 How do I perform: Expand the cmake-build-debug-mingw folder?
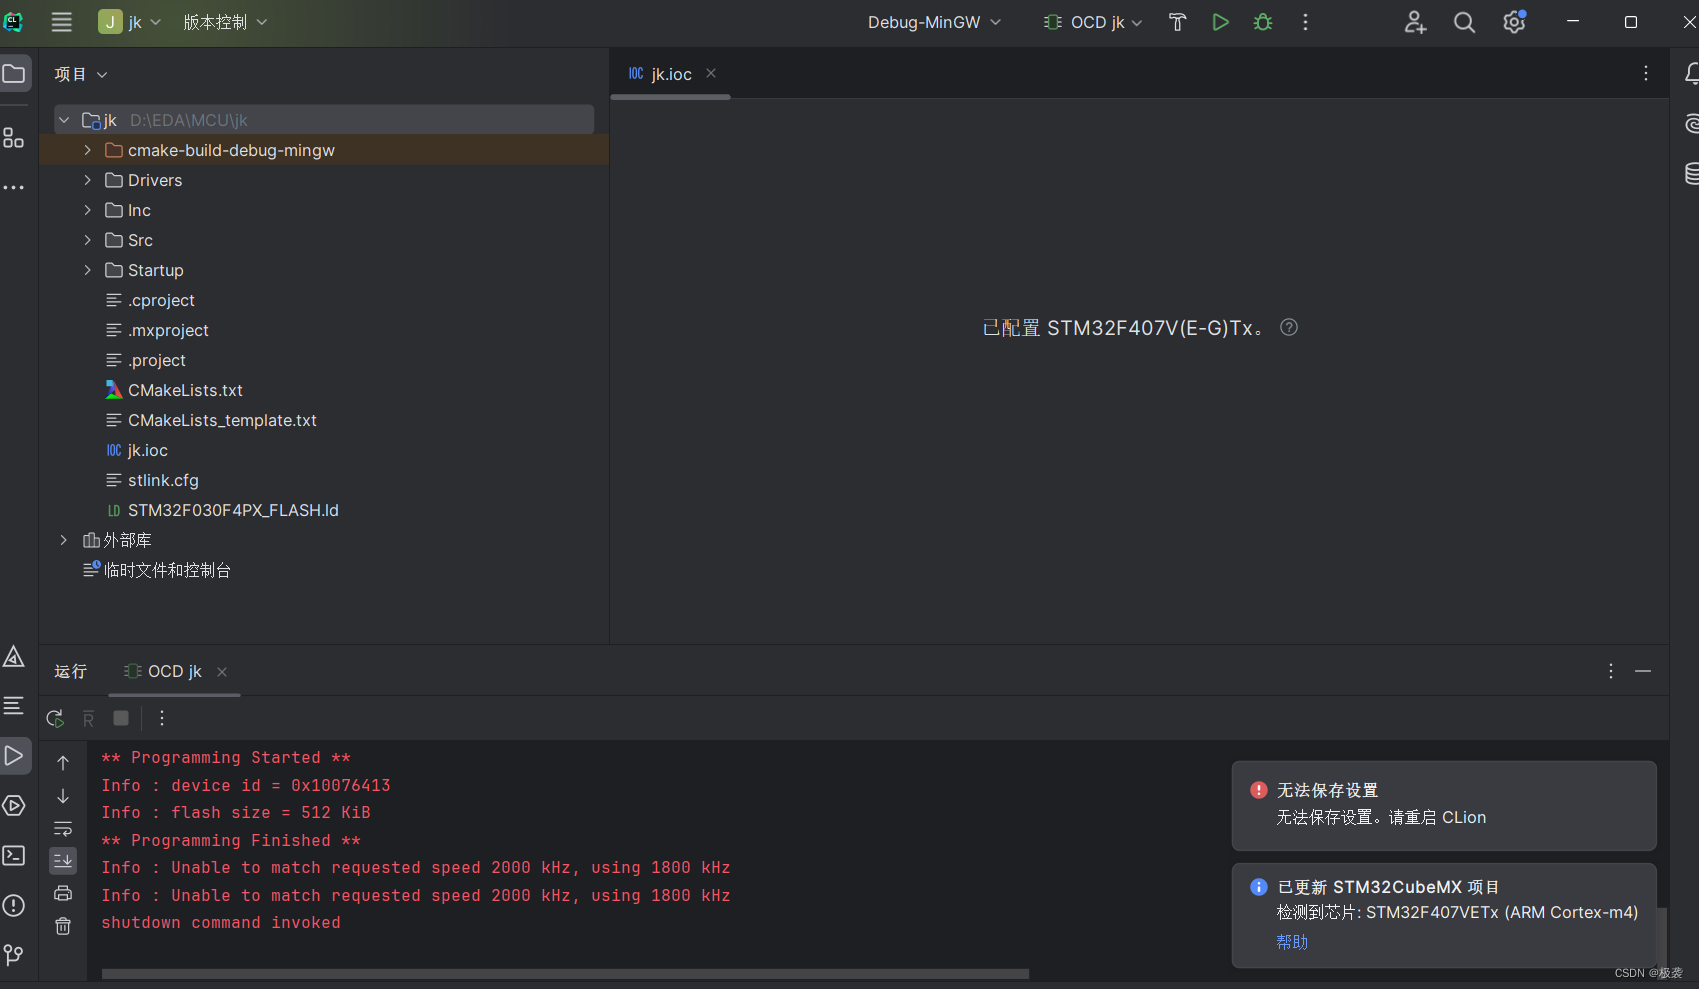click(88, 150)
